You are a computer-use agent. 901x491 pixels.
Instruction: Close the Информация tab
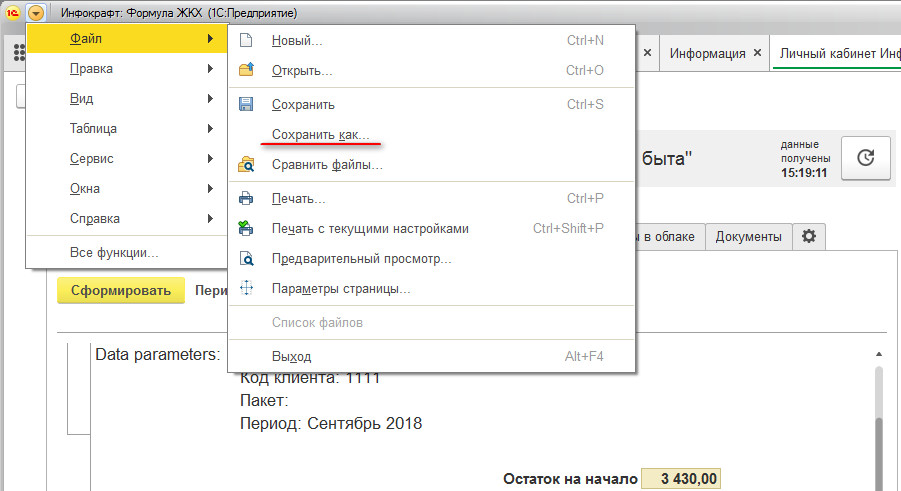757,53
